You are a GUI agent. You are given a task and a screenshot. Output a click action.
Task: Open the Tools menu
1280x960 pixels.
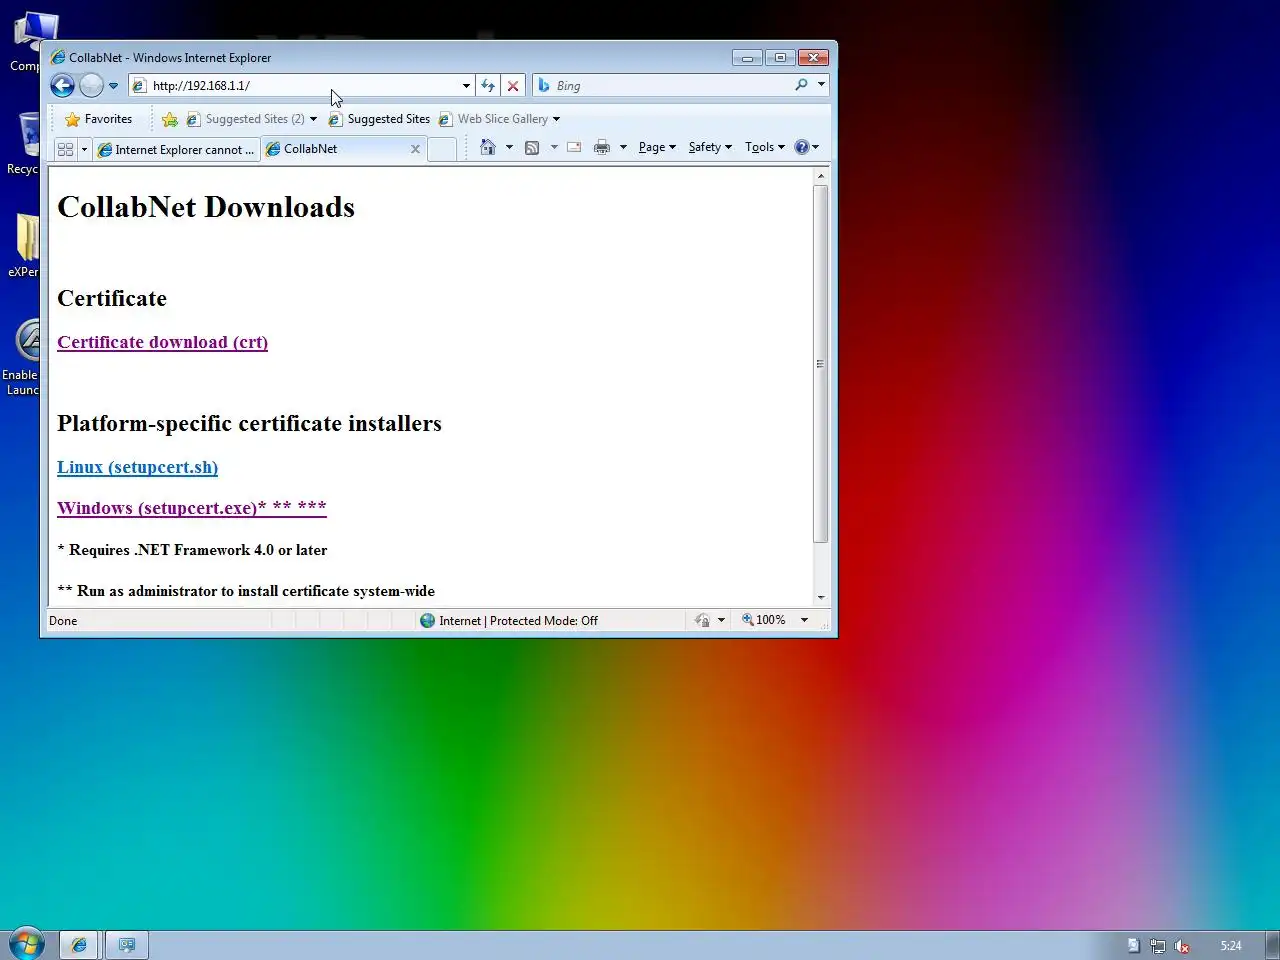point(765,147)
